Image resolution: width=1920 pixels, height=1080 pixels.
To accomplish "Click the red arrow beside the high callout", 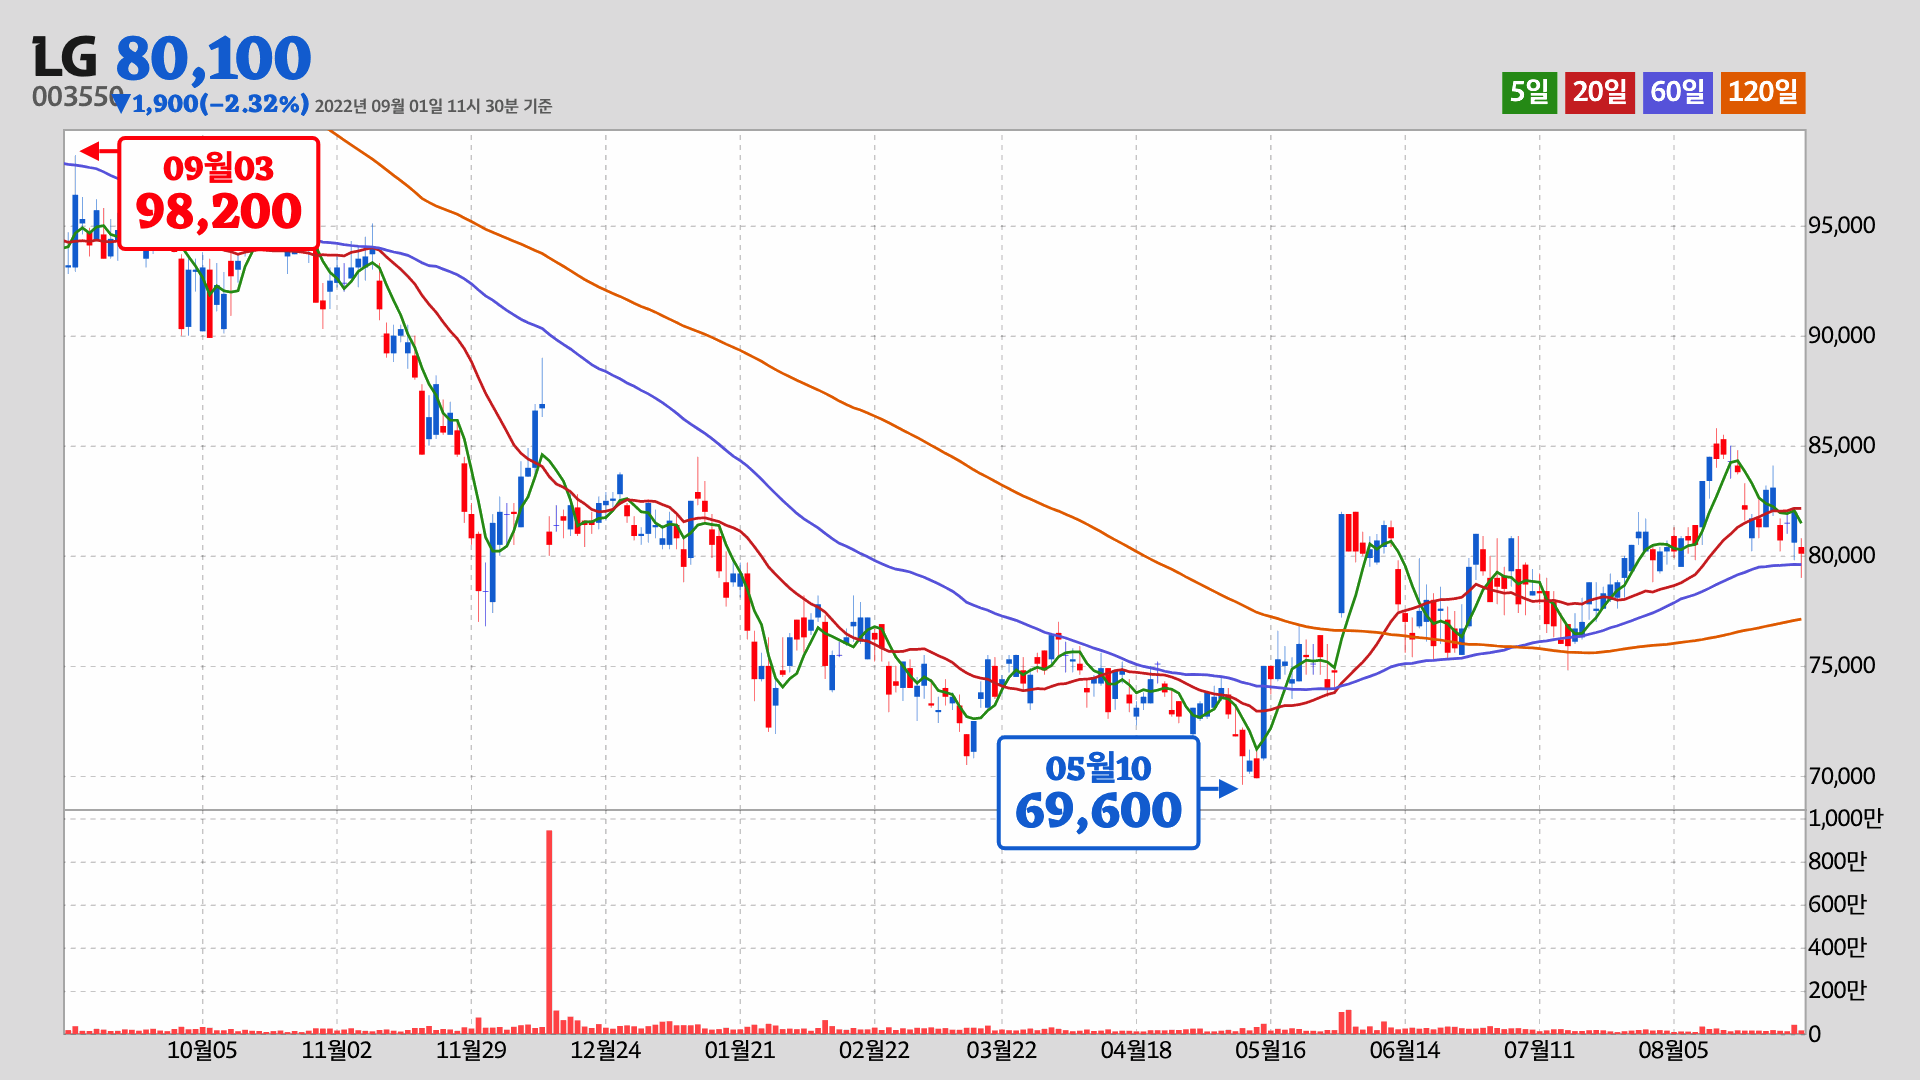I will pos(97,151).
